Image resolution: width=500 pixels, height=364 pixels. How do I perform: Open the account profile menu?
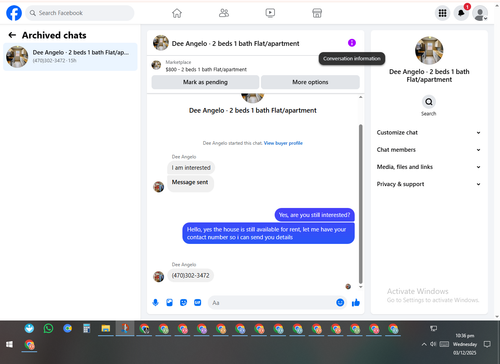click(480, 14)
